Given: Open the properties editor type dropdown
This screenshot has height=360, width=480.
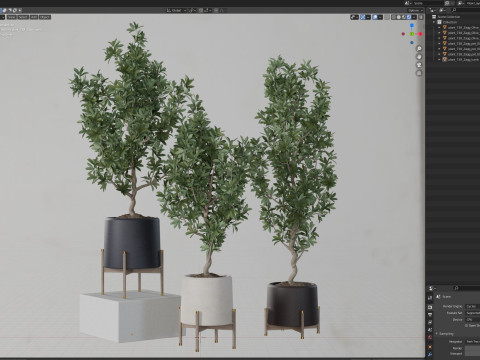Looking at the screenshot, I should click(432, 288).
